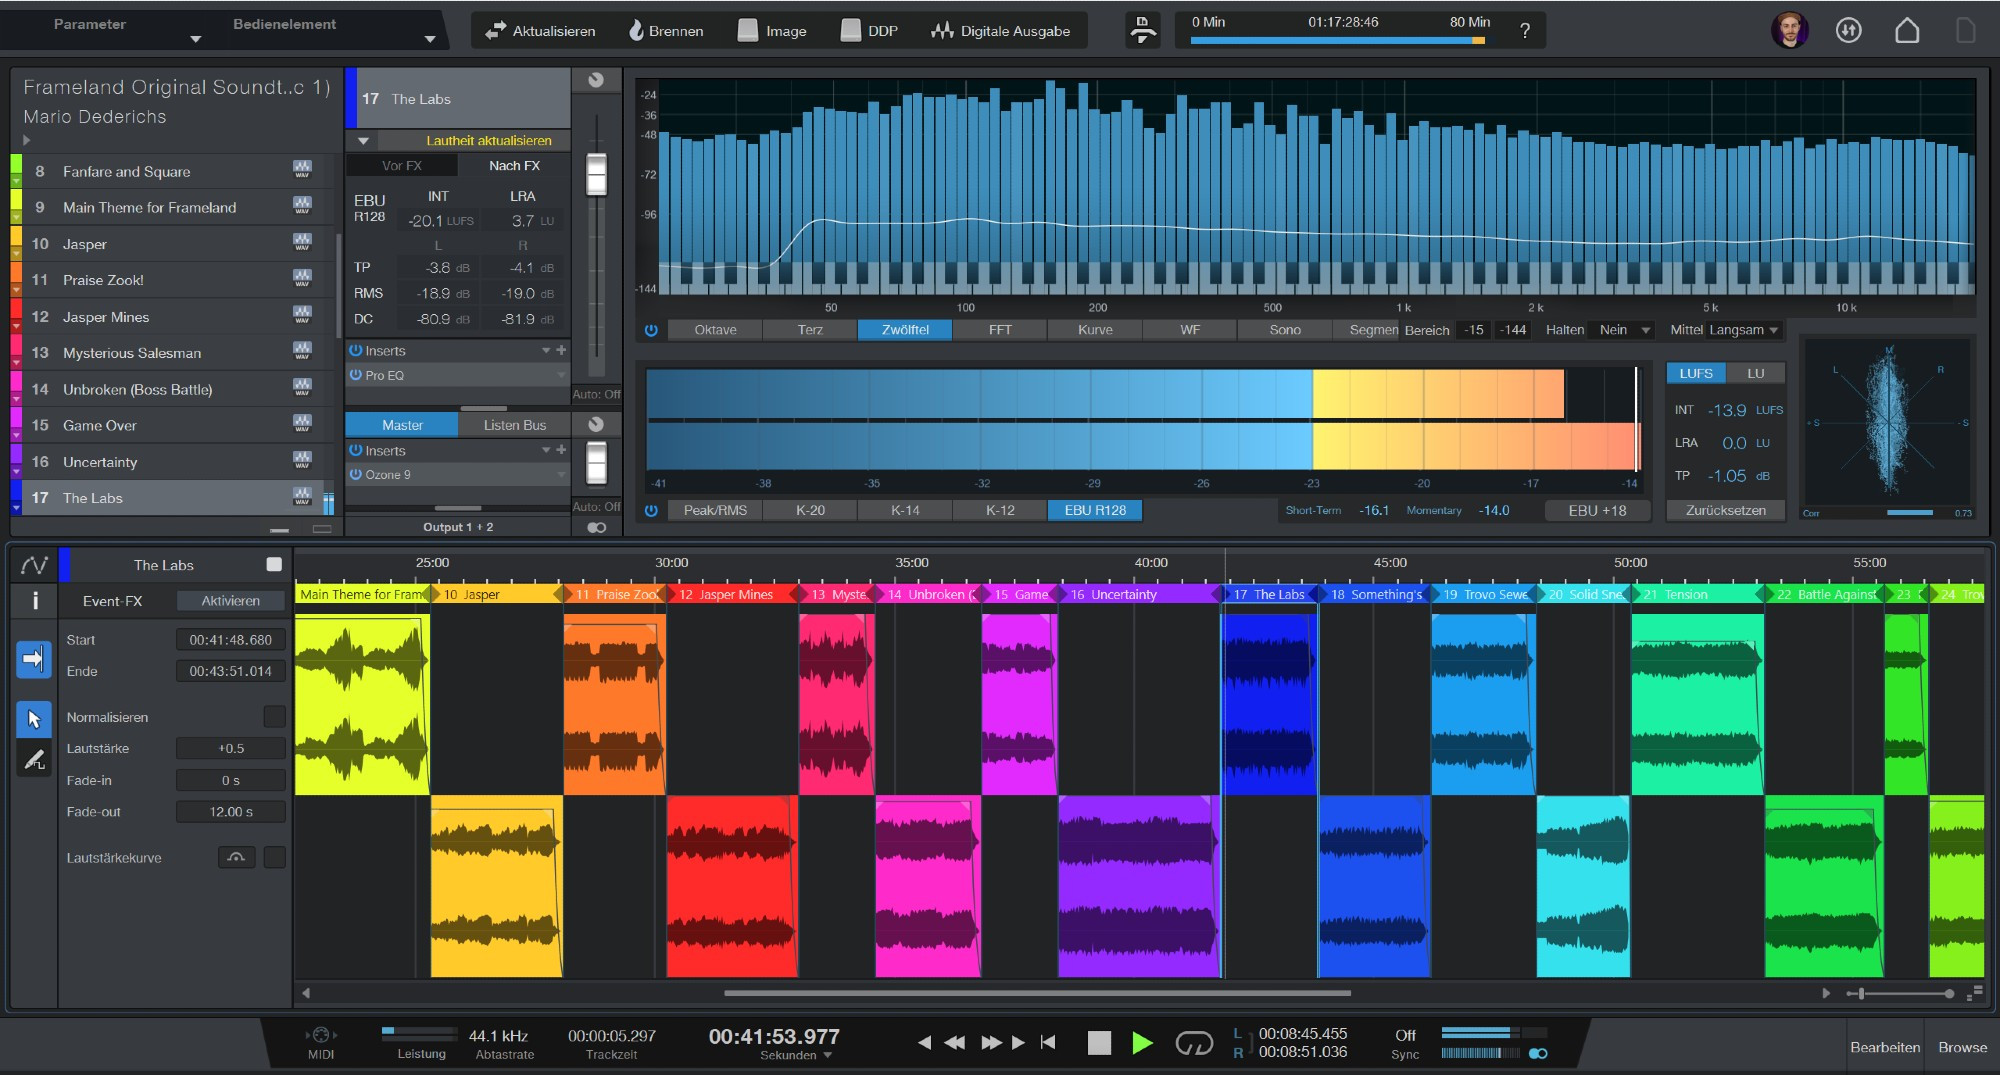This screenshot has height=1075, width=2000.
Task: Toggle the Pro EQ insert power
Action: coord(355,375)
